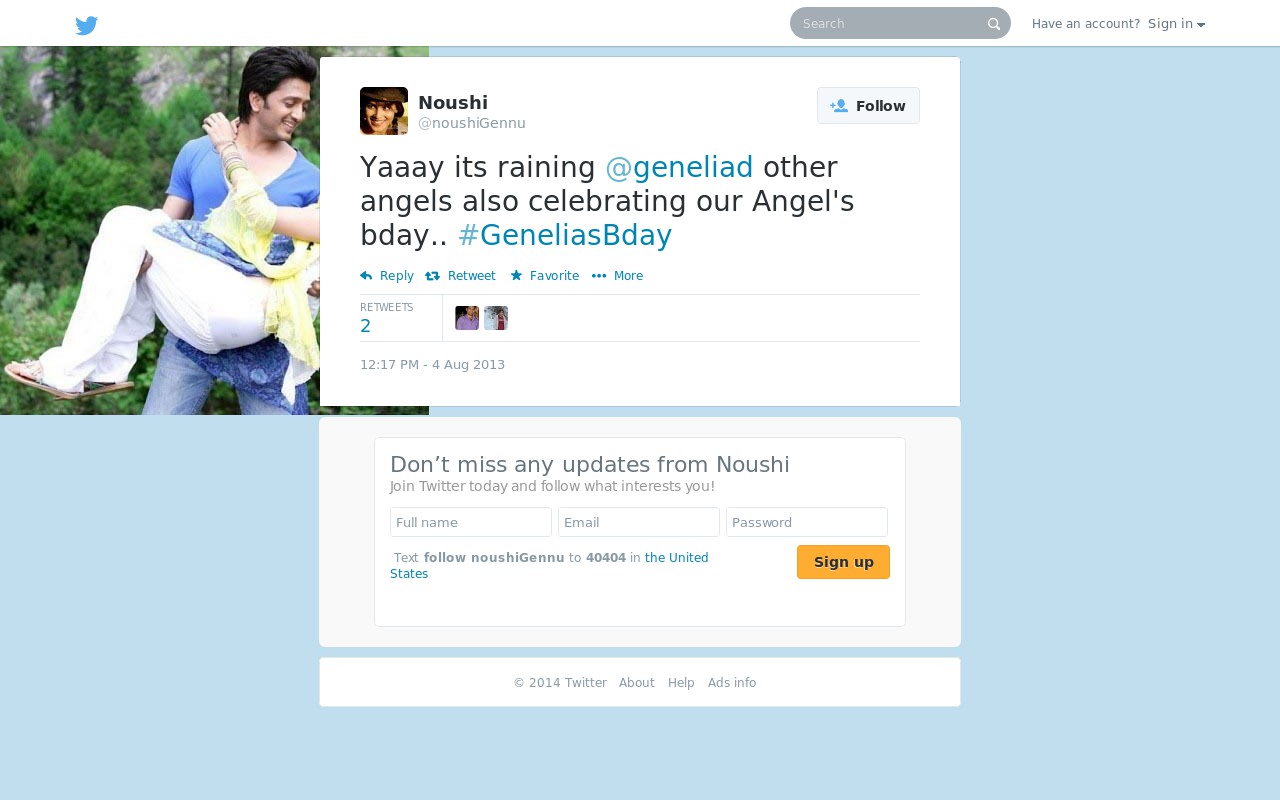Click the search magnifier icon
The height and width of the screenshot is (800, 1280).
coord(994,24)
